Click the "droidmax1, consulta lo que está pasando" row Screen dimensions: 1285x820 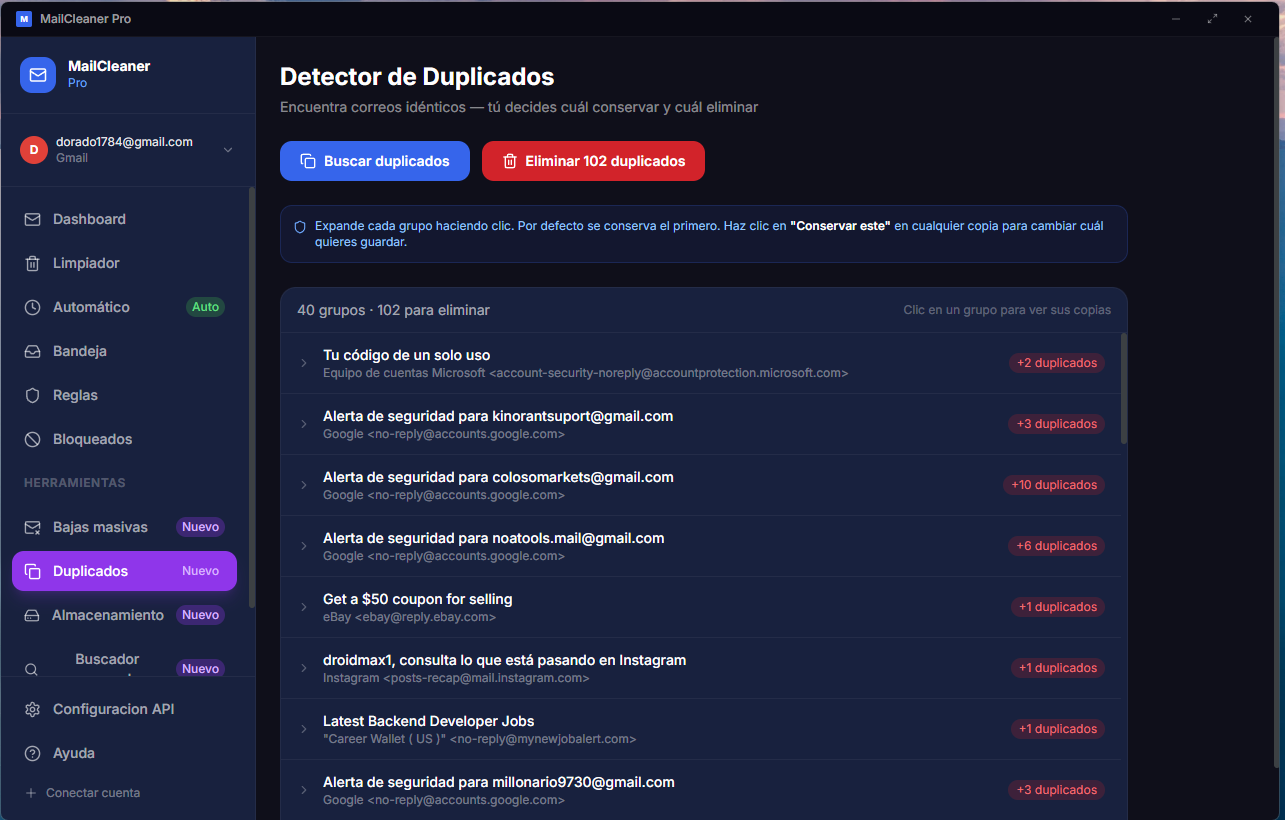[x=701, y=668]
